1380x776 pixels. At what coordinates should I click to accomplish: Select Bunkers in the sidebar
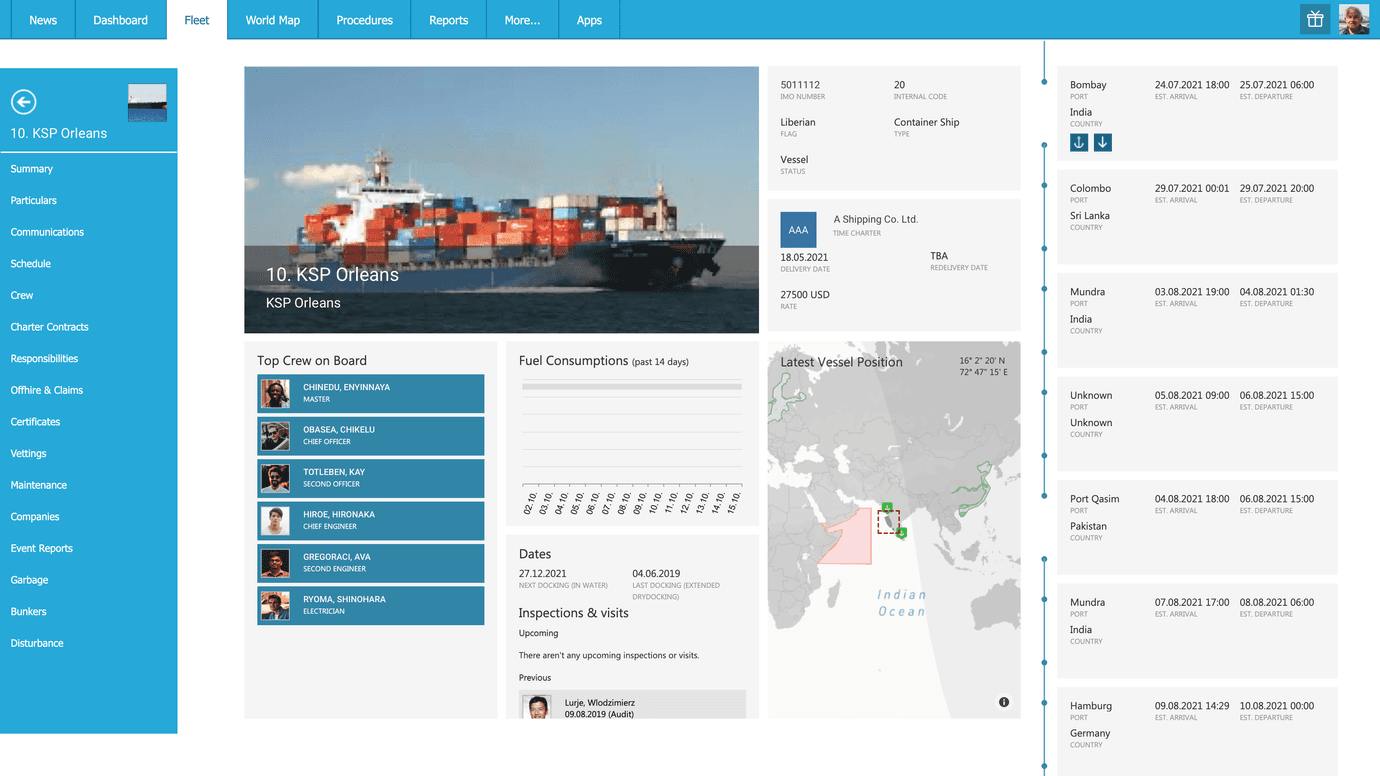[30, 611]
